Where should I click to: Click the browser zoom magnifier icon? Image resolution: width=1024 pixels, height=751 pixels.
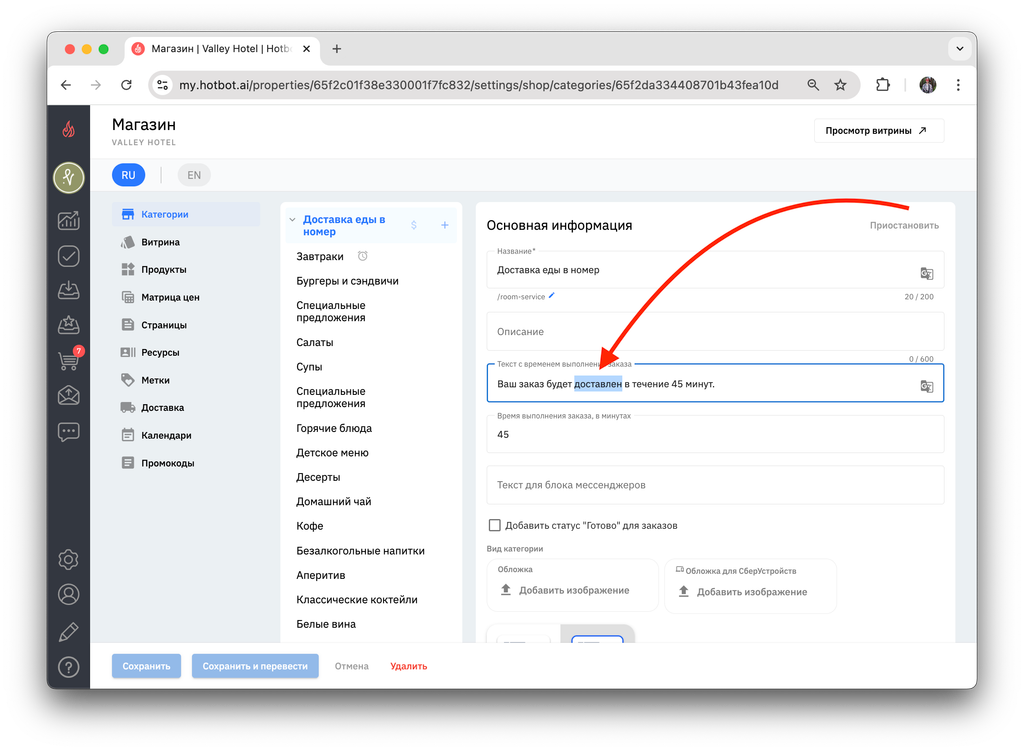coord(812,85)
